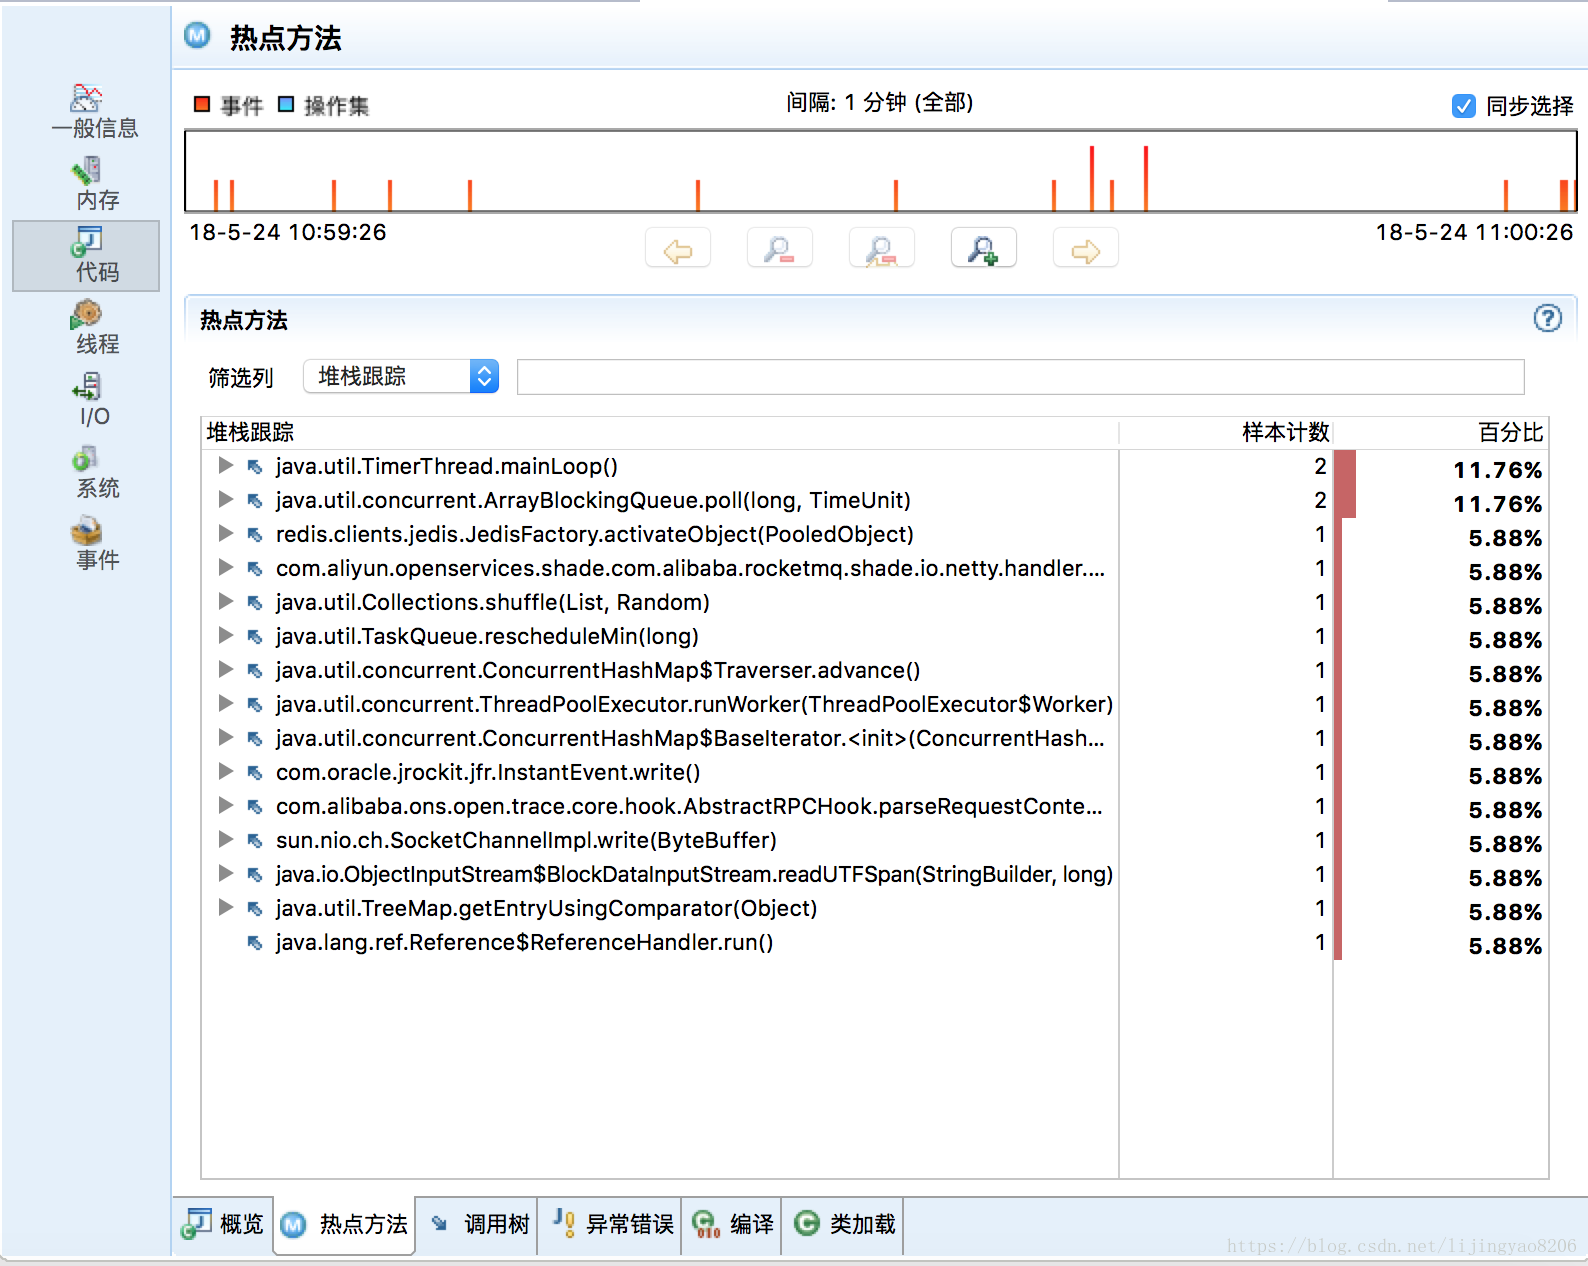Select the 代码 code sidebar section
This screenshot has height=1266, width=1588.
tap(86, 256)
